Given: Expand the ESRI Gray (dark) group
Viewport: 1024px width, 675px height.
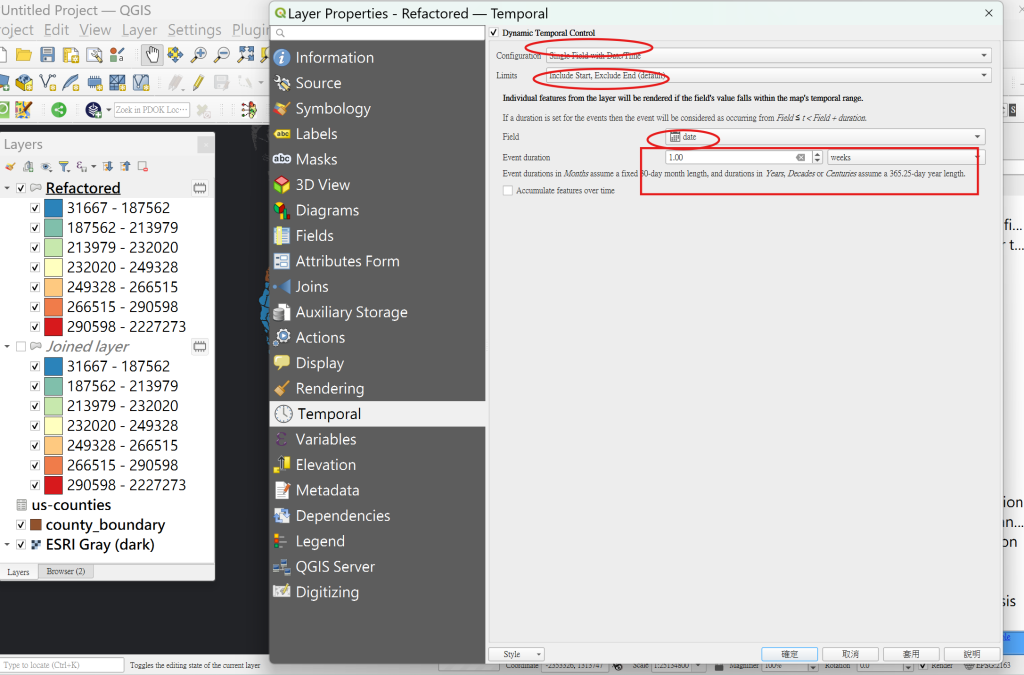Looking at the screenshot, I should [x=7, y=544].
